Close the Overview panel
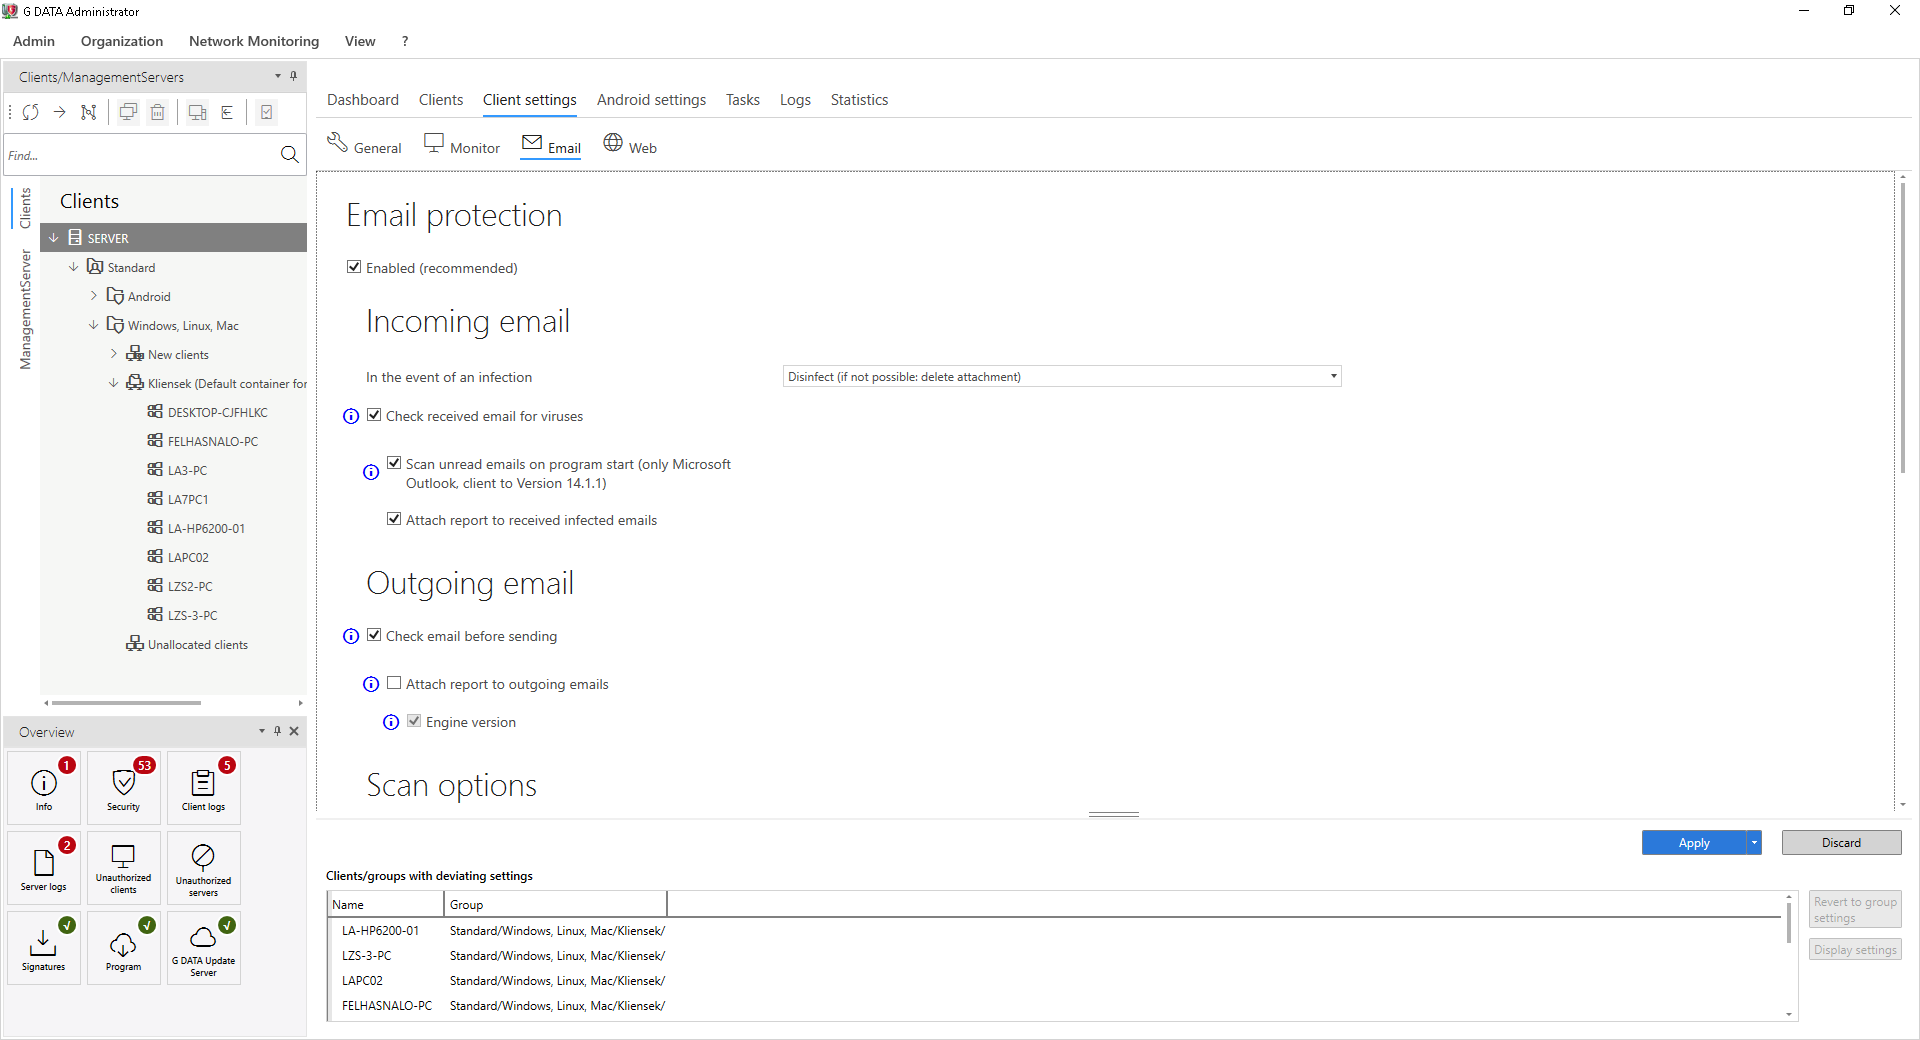Viewport: 1920px width, 1040px height. tap(294, 731)
